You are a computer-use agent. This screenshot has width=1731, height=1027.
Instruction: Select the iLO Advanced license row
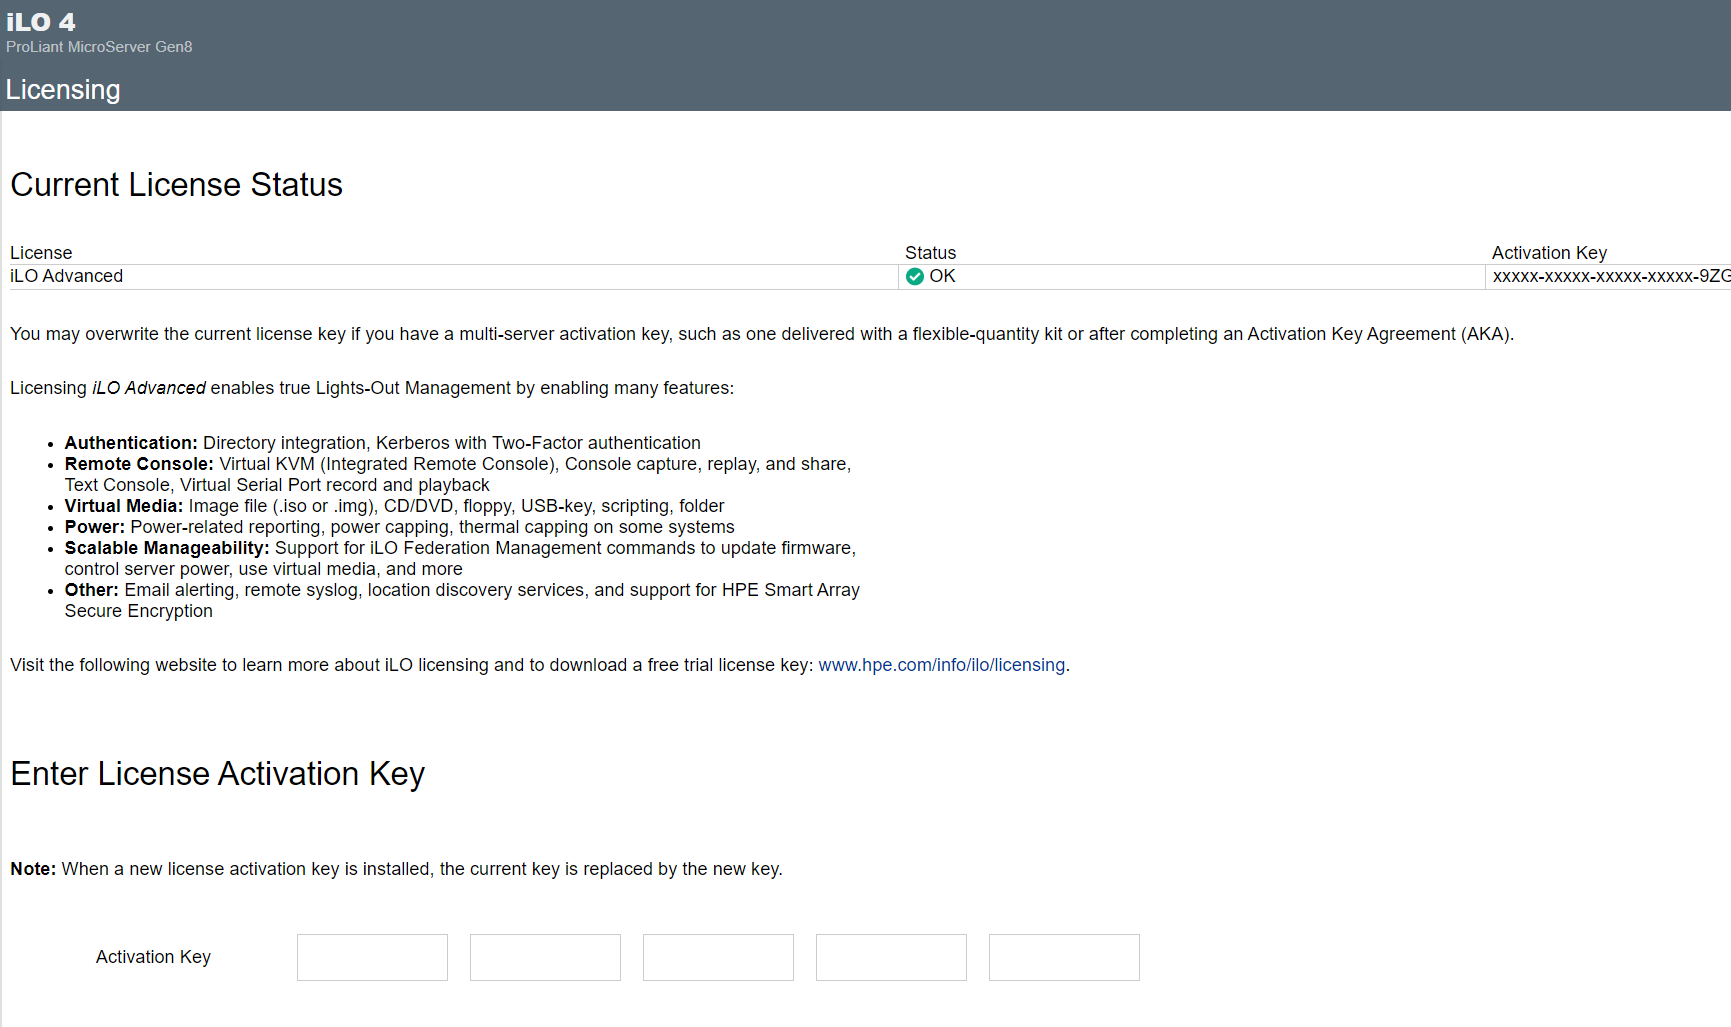click(870, 277)
